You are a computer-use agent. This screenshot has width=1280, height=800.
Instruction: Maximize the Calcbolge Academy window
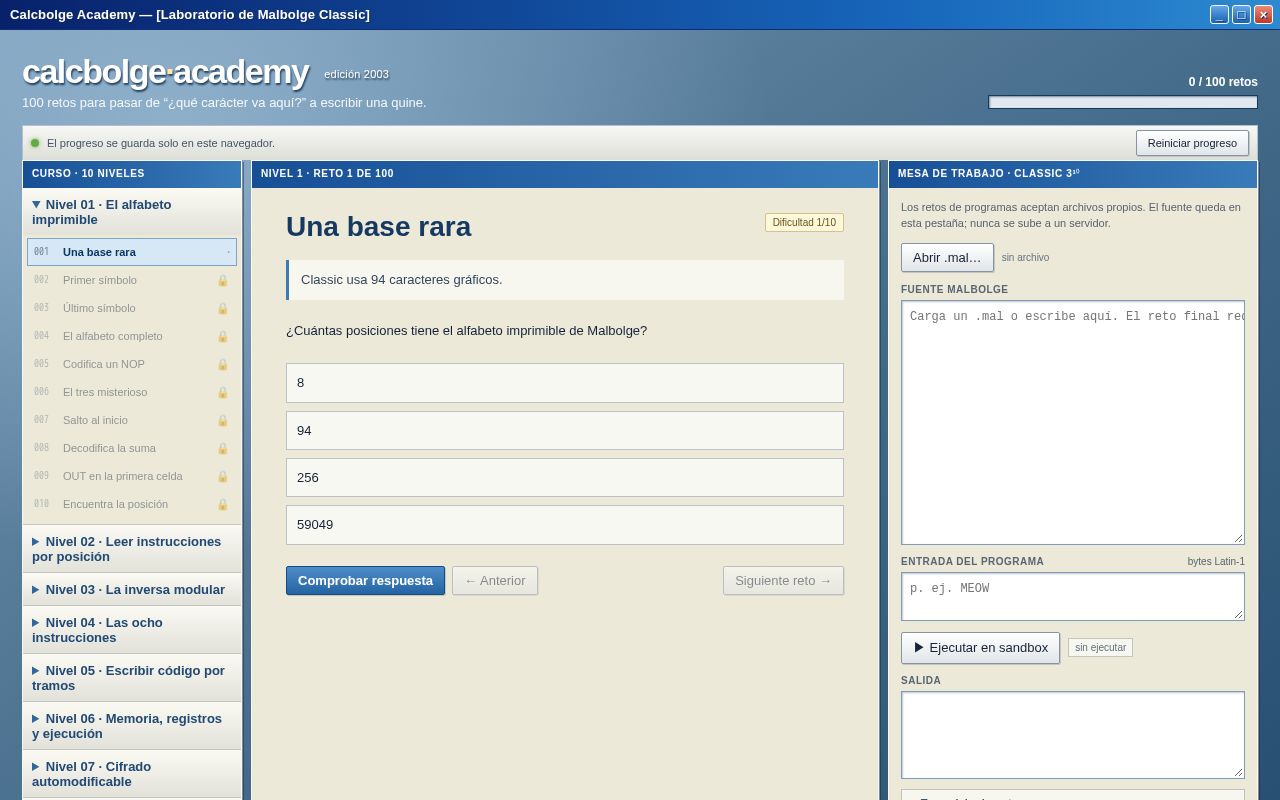pos(1241,15)
